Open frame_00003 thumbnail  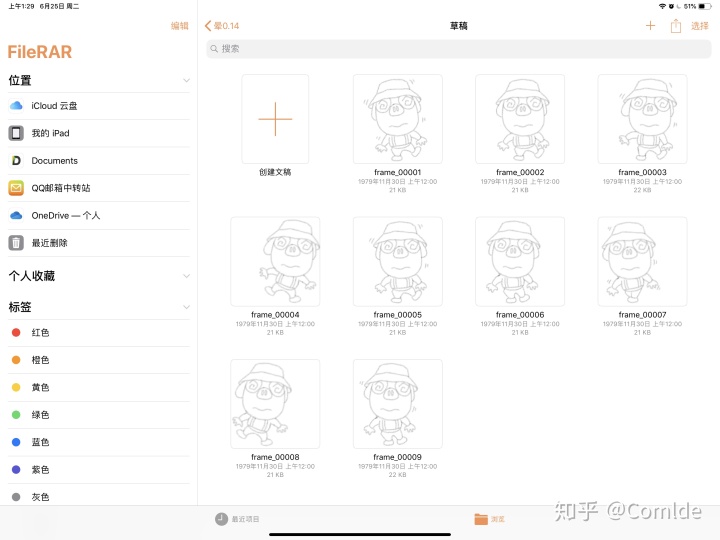pos(642,119)
